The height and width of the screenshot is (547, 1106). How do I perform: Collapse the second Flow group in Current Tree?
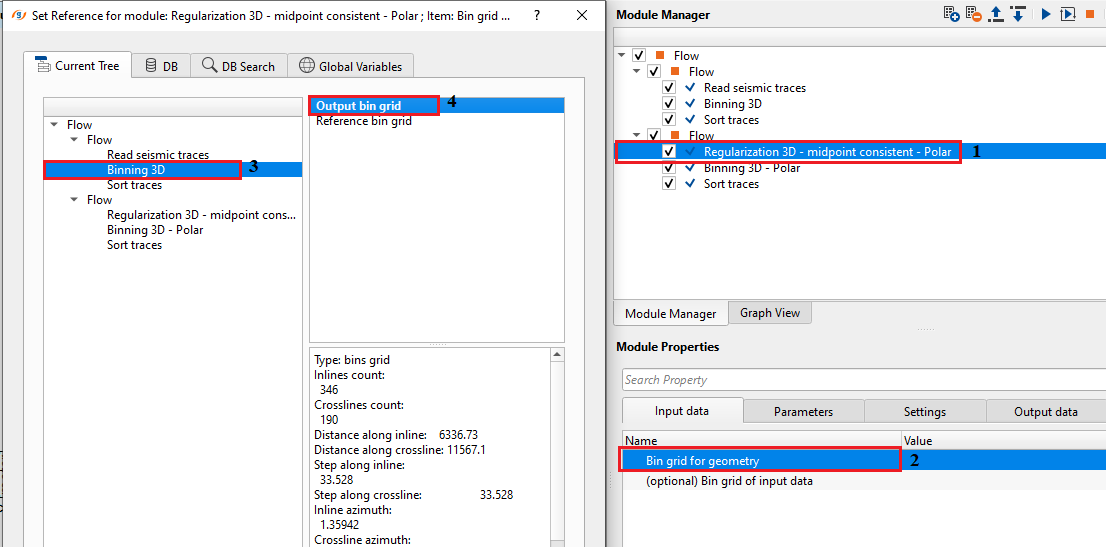point(75,200)
